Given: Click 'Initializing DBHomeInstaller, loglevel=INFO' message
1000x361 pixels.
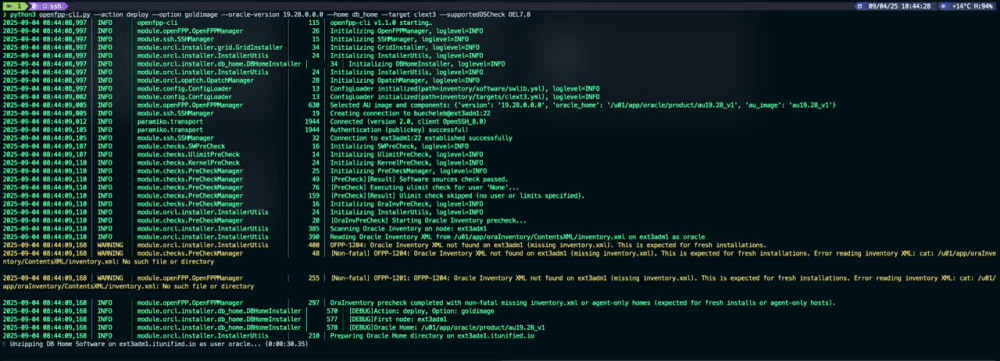Looking at the screenshot, I should (427, 64).
